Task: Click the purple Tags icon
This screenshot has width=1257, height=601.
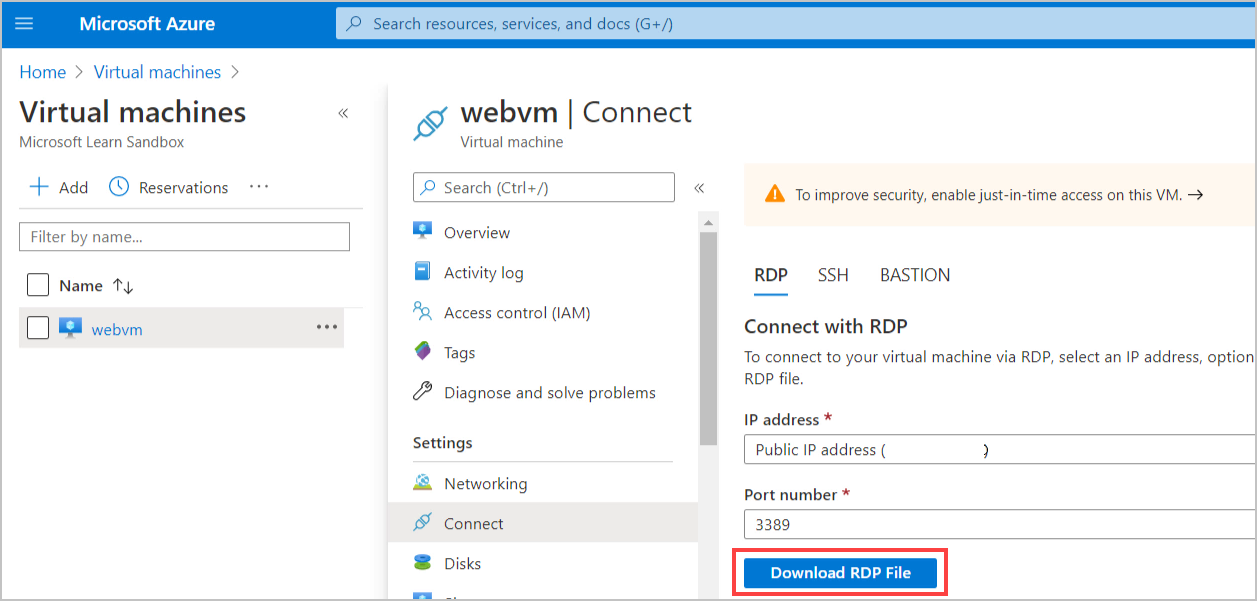Action: pos(422,352)
